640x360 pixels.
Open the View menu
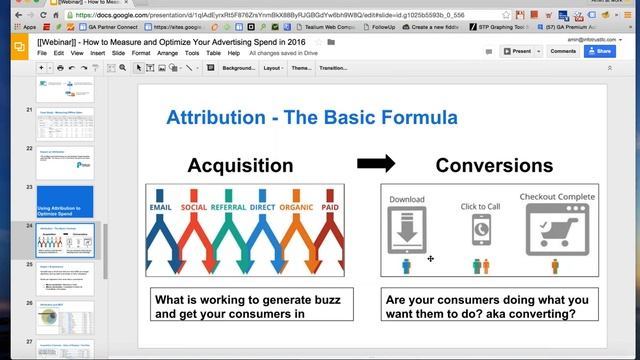[77, 53]
